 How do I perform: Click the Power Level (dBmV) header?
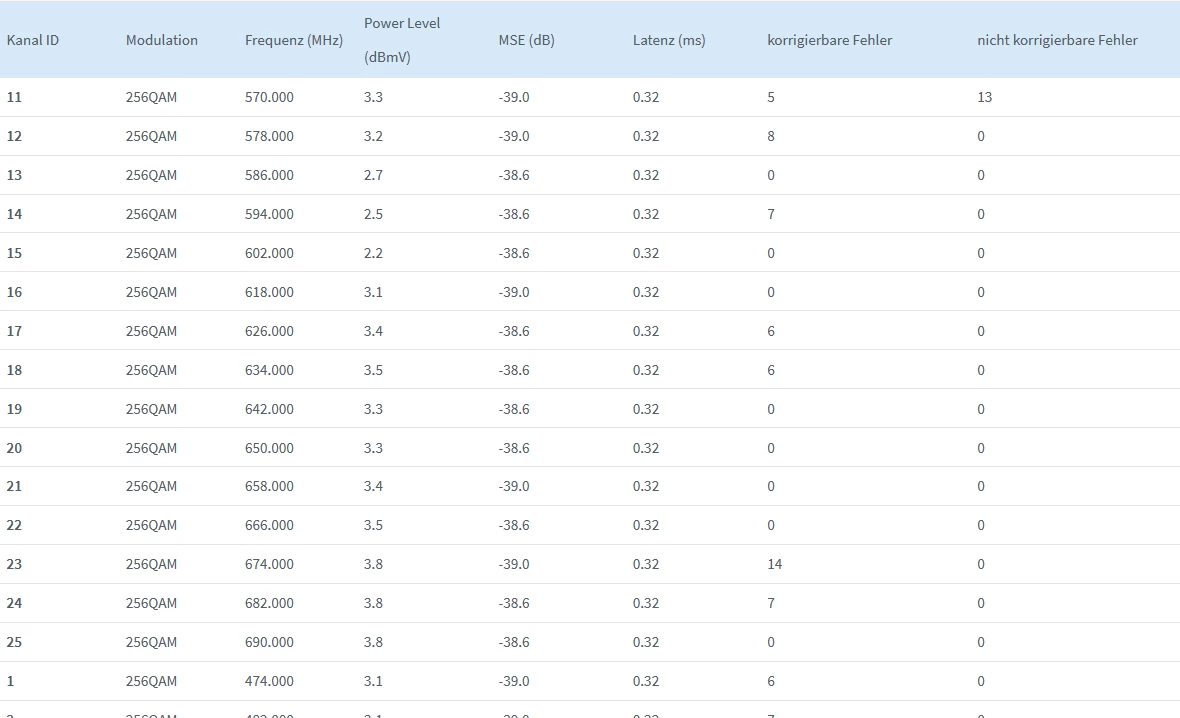402,40
